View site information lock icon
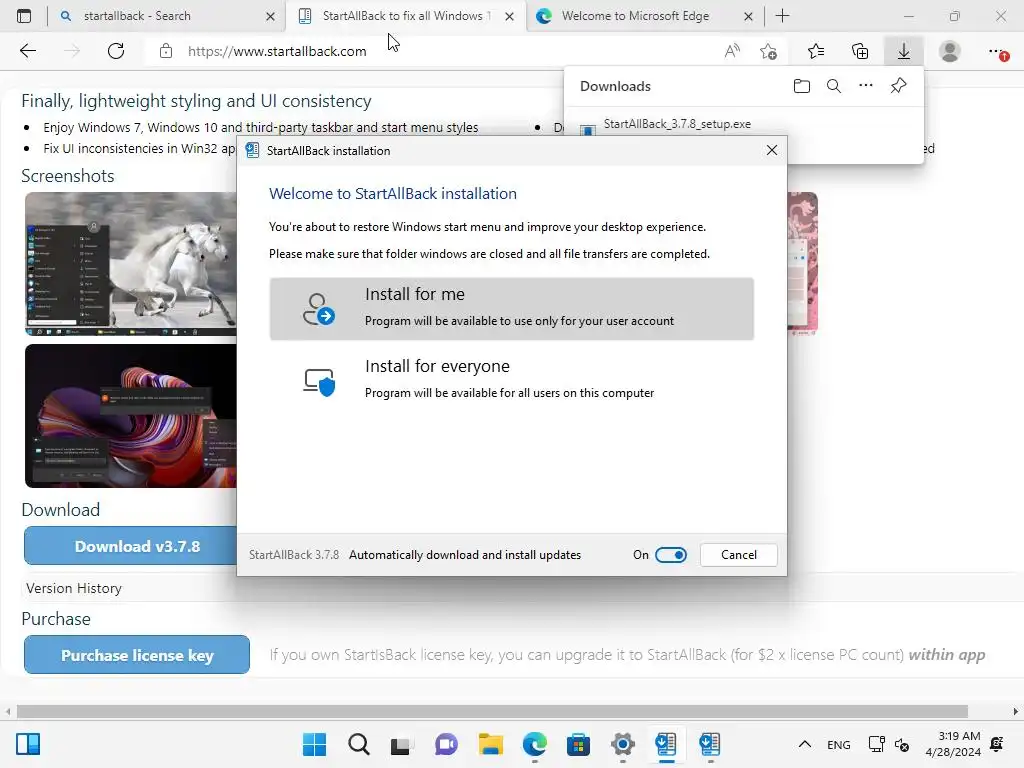The height and width of the screenshot is (768, 1024). (x=166, y=51)
